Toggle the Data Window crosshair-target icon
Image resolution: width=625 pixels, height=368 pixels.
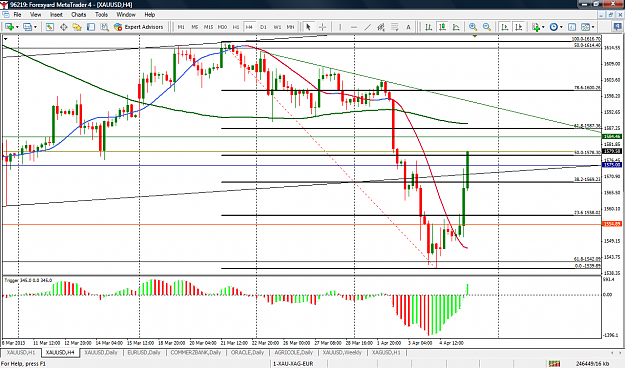coord(63,27)
